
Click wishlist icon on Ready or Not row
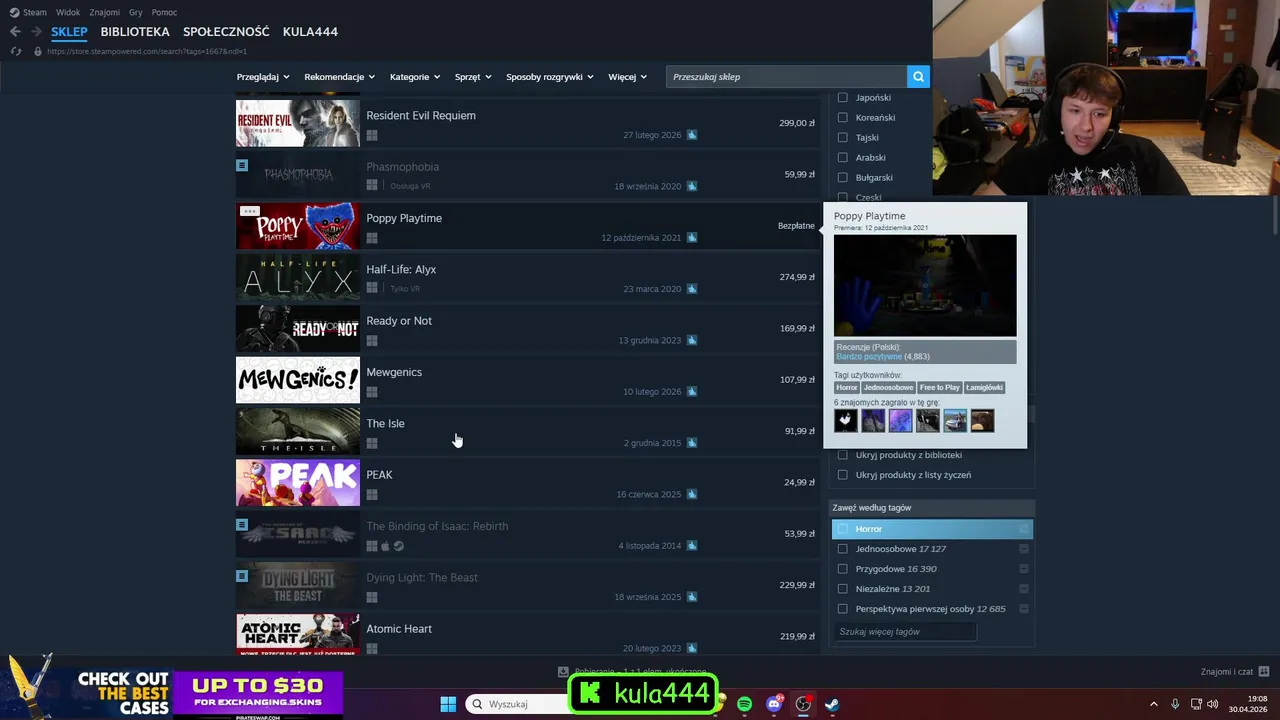point(692,340)
